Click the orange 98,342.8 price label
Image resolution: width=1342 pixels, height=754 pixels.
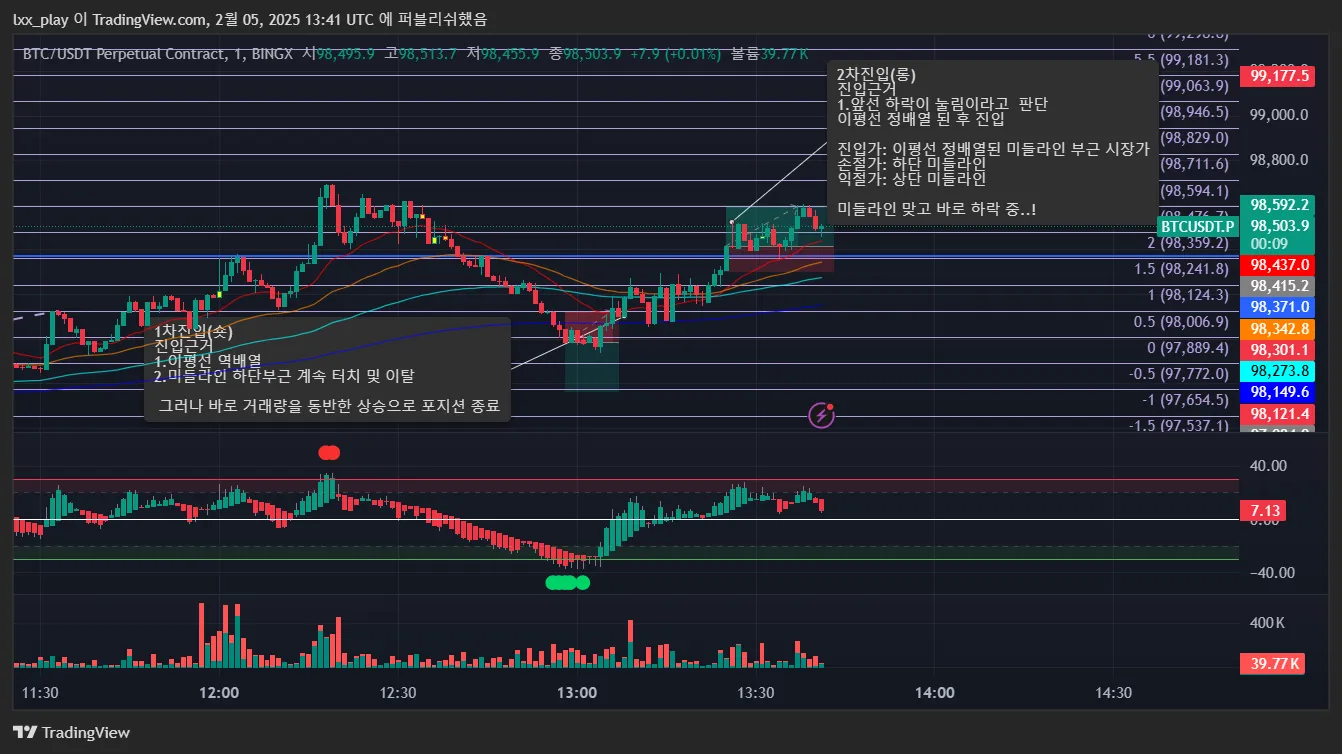[1279, 328]
